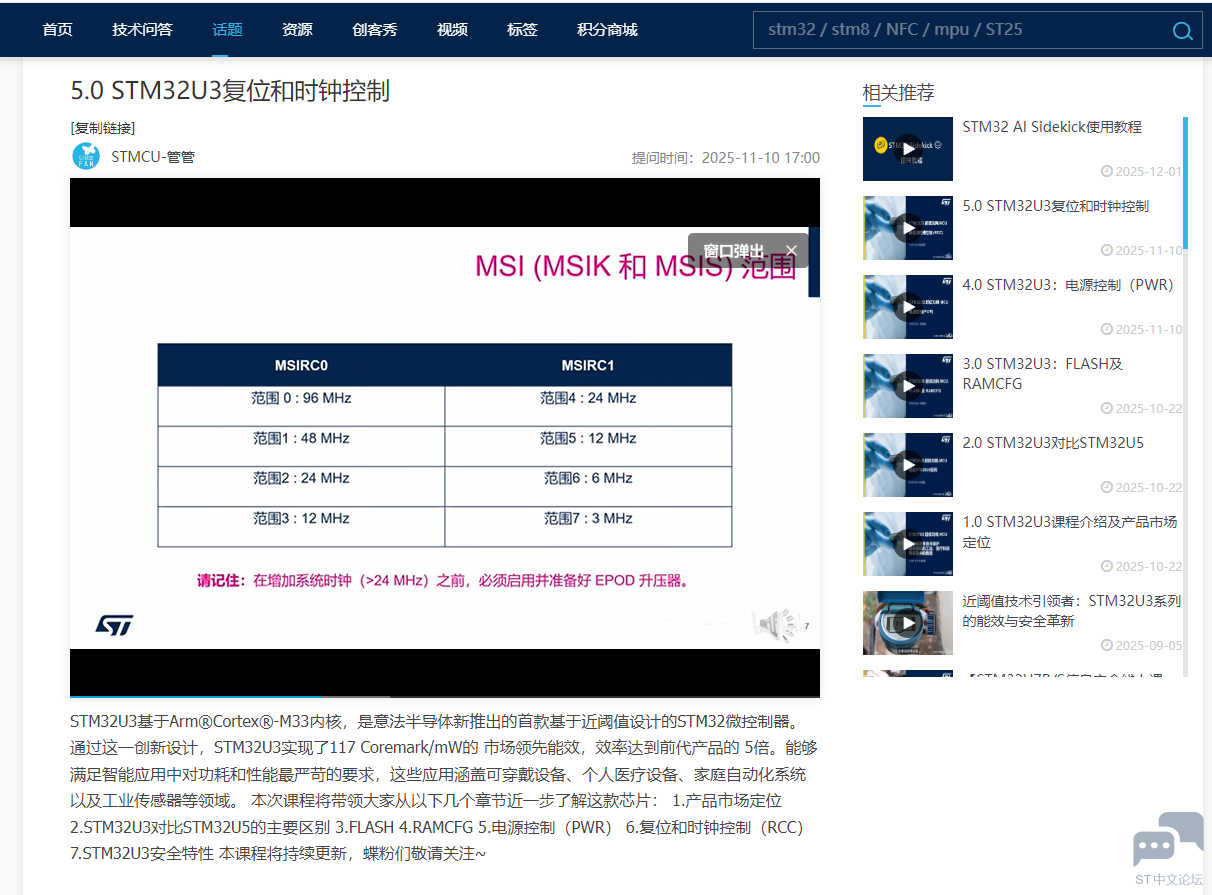Click the 提问时间：2025-11-10 17:00 text
1212x895 pixels.
(725, 158)
